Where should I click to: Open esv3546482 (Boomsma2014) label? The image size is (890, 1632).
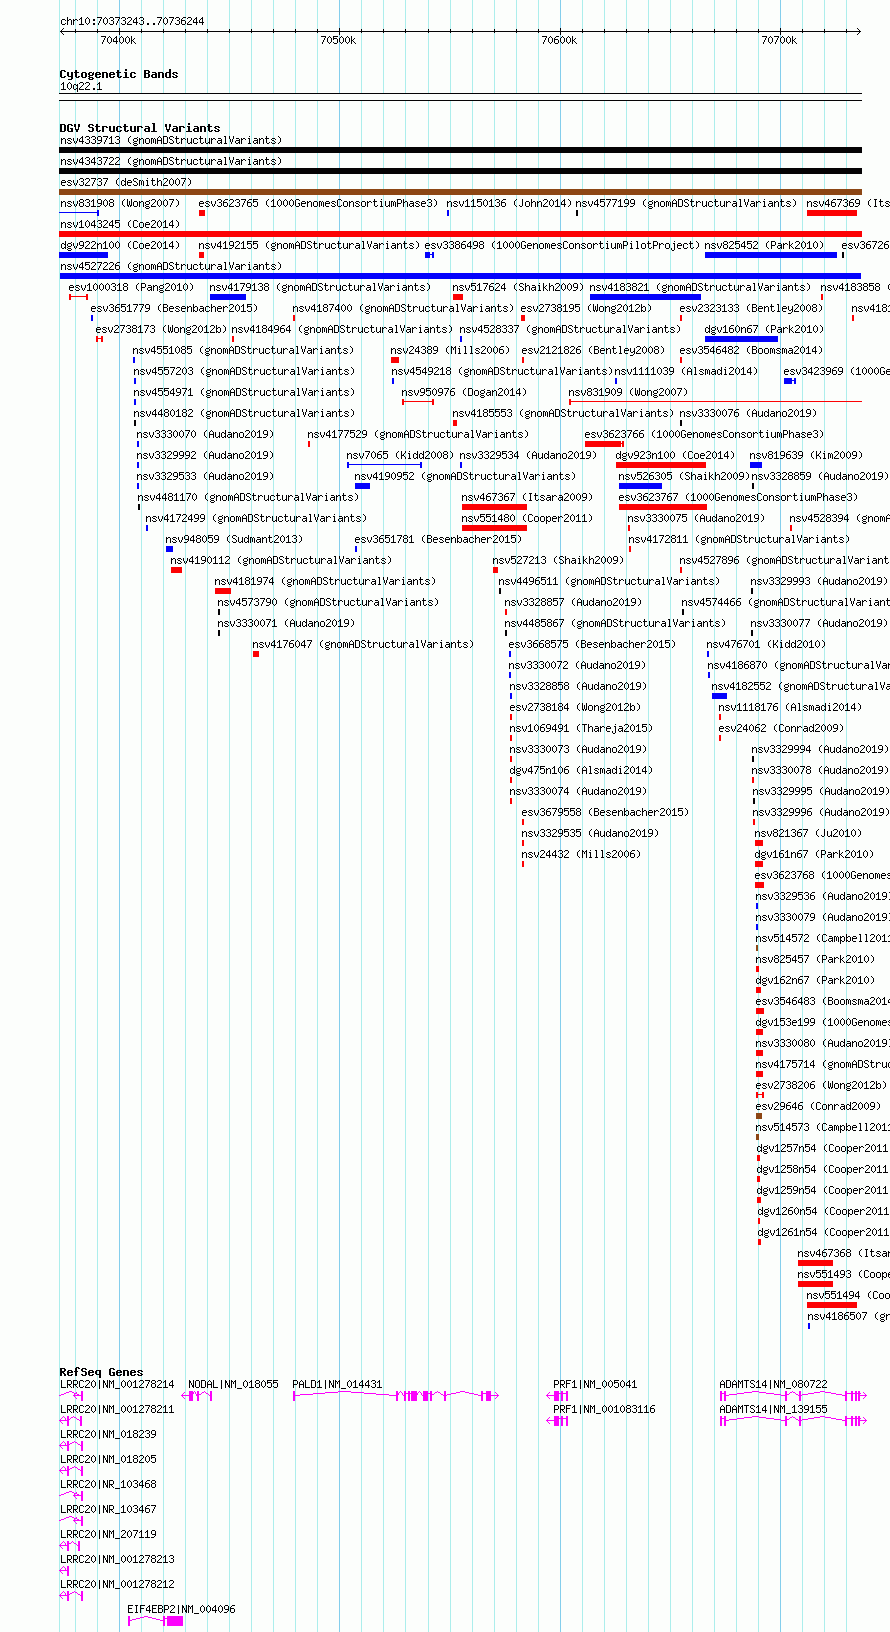click(x=751, y=350)
